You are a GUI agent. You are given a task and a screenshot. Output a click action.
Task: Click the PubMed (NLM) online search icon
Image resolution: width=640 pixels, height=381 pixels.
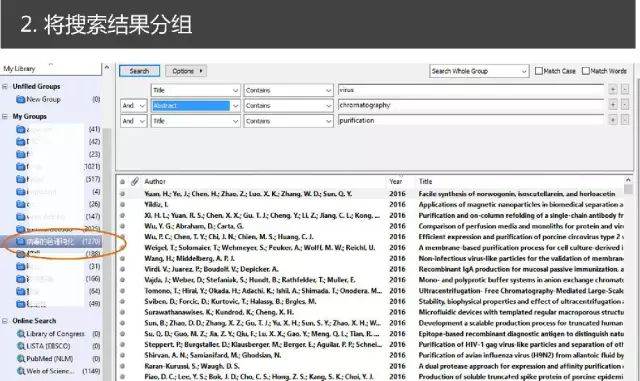tap(20, 359)
